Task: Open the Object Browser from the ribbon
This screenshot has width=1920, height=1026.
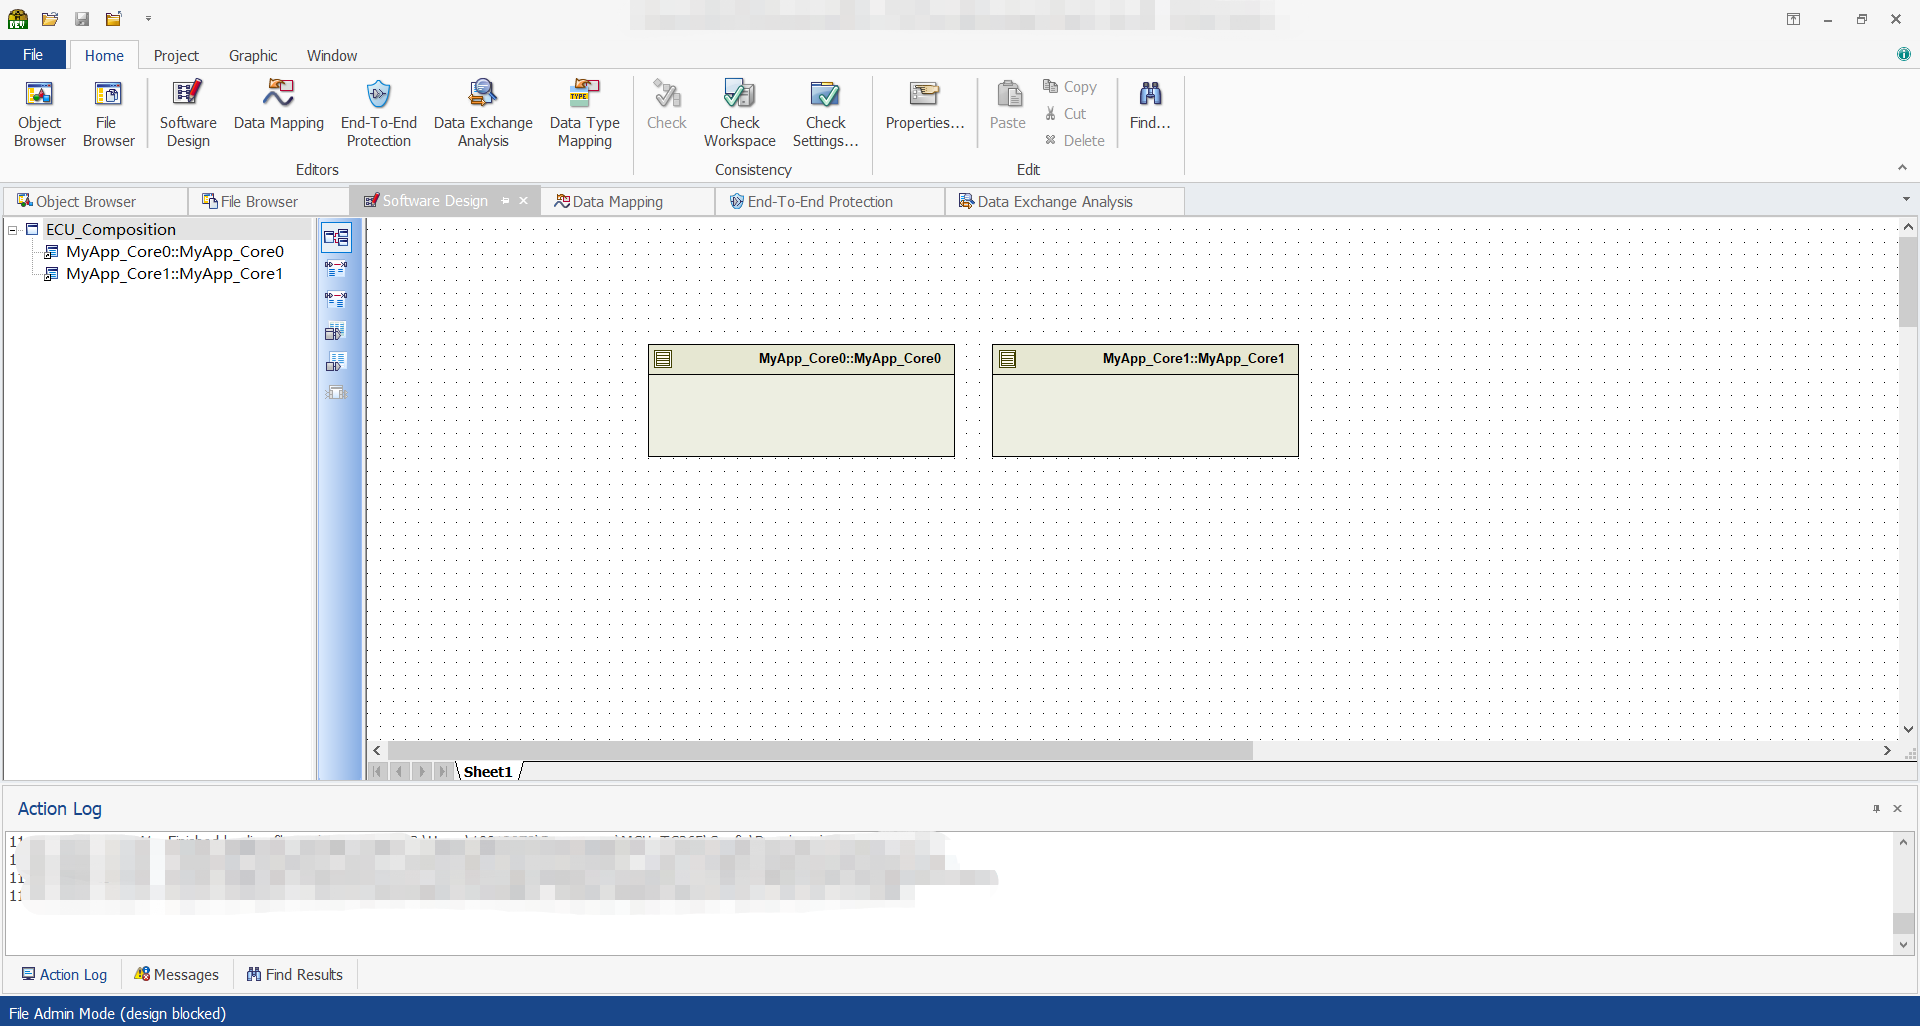Action: (x=39, y=112)
